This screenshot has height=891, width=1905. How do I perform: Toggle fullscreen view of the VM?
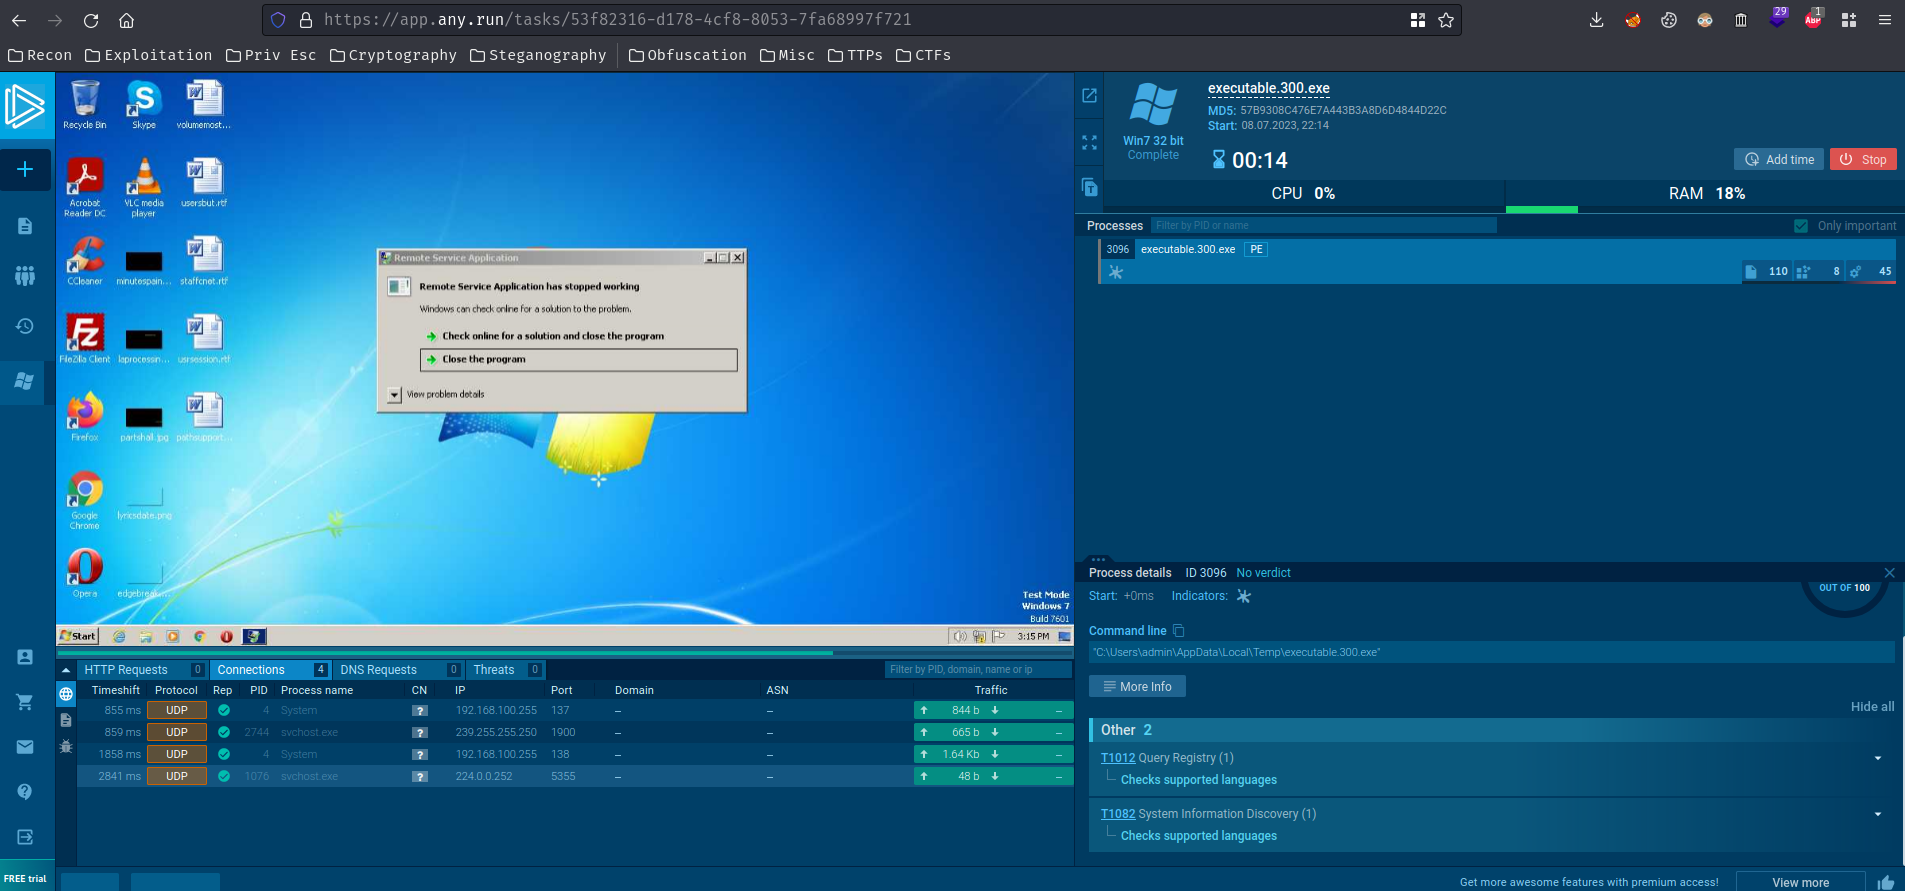tap(1090, 143)
